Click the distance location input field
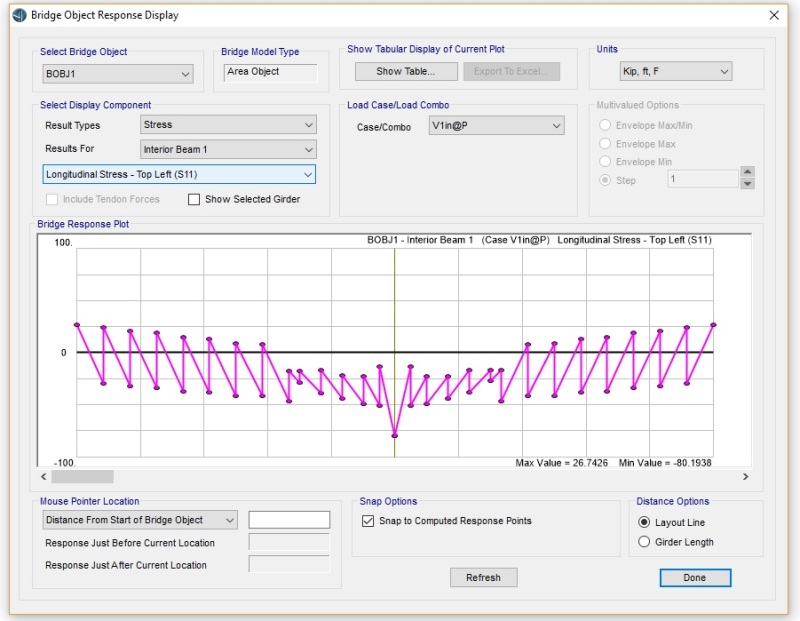This screenshot has height=621, width=800. (289, 520)
